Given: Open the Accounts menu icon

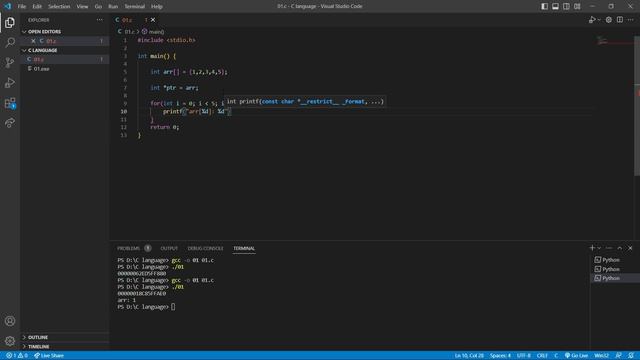Looking at the screenshot, I should click(x=10, y=321).
